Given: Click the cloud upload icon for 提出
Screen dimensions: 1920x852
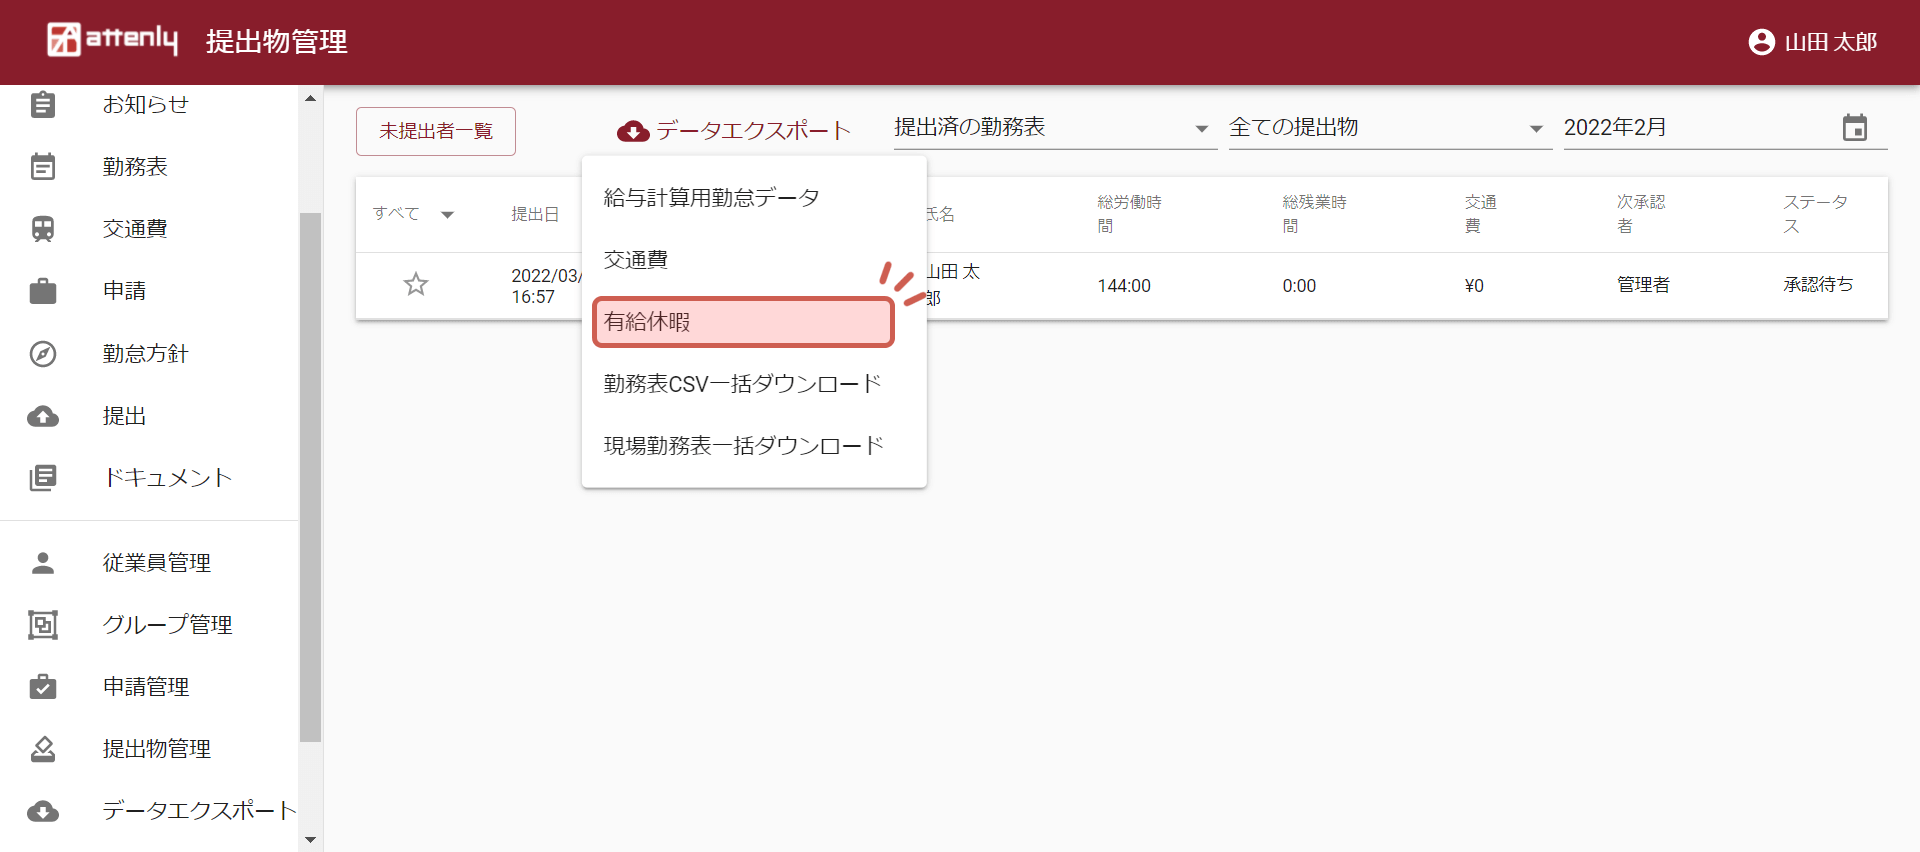Looking at the screenshot, I should (x=43, y=416).
